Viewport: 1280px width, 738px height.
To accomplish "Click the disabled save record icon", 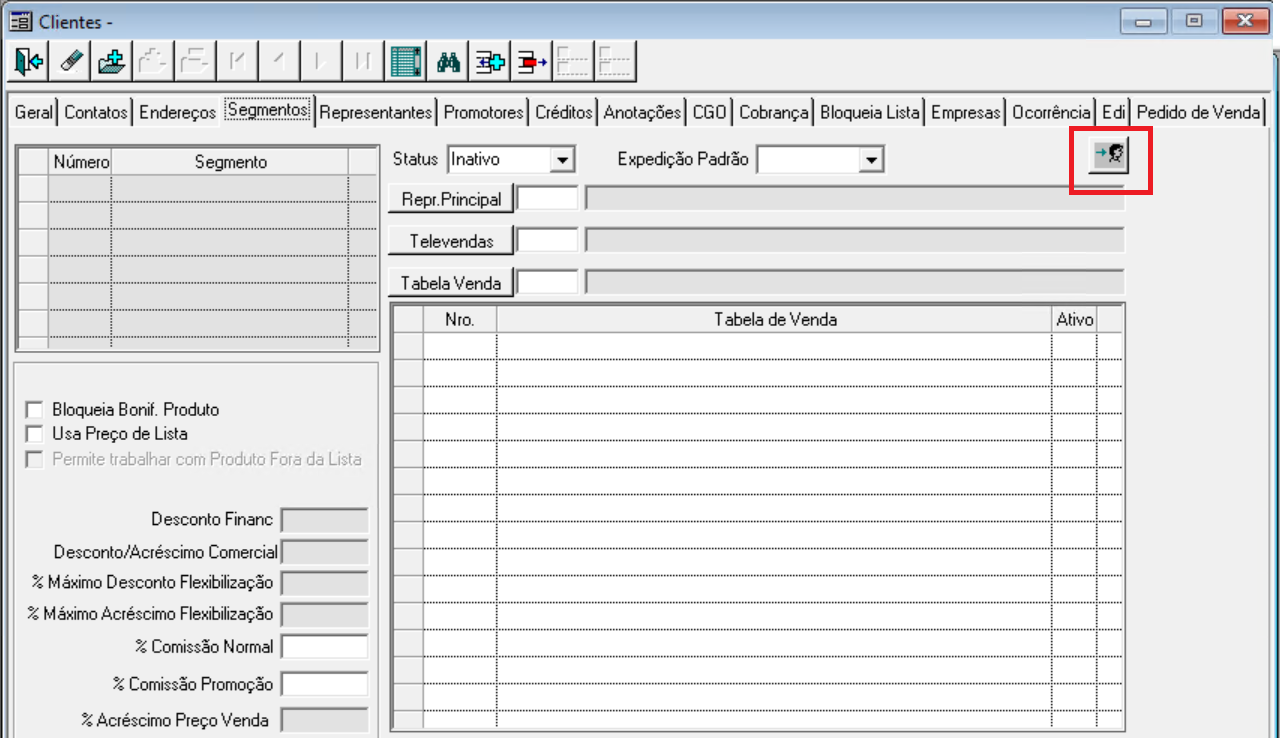I will pos(153,62).
